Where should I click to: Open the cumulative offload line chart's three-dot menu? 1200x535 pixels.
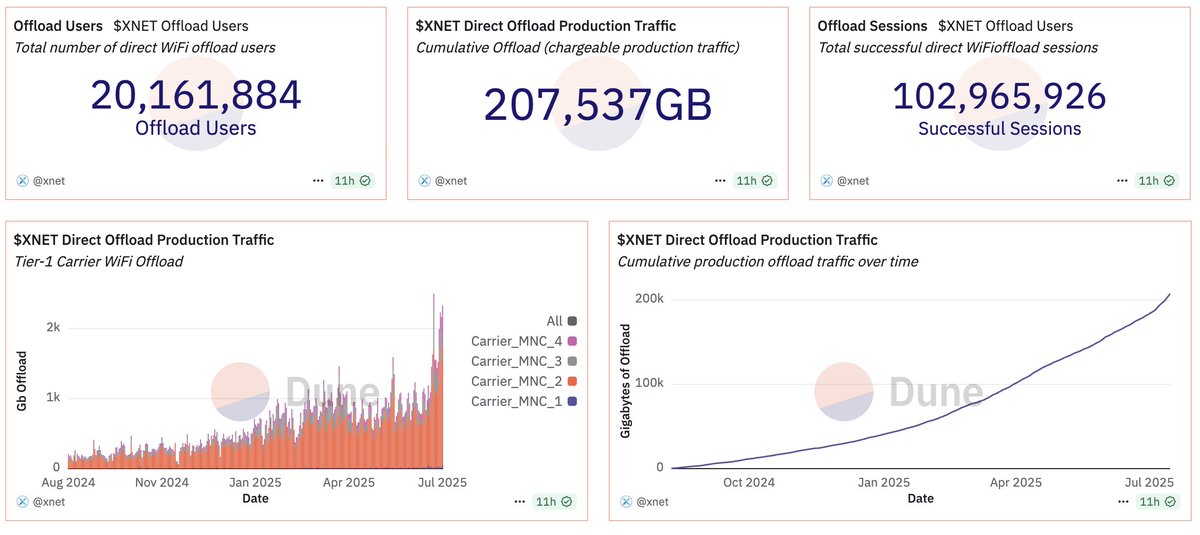pyautogui.click(x=1122, y=501)
